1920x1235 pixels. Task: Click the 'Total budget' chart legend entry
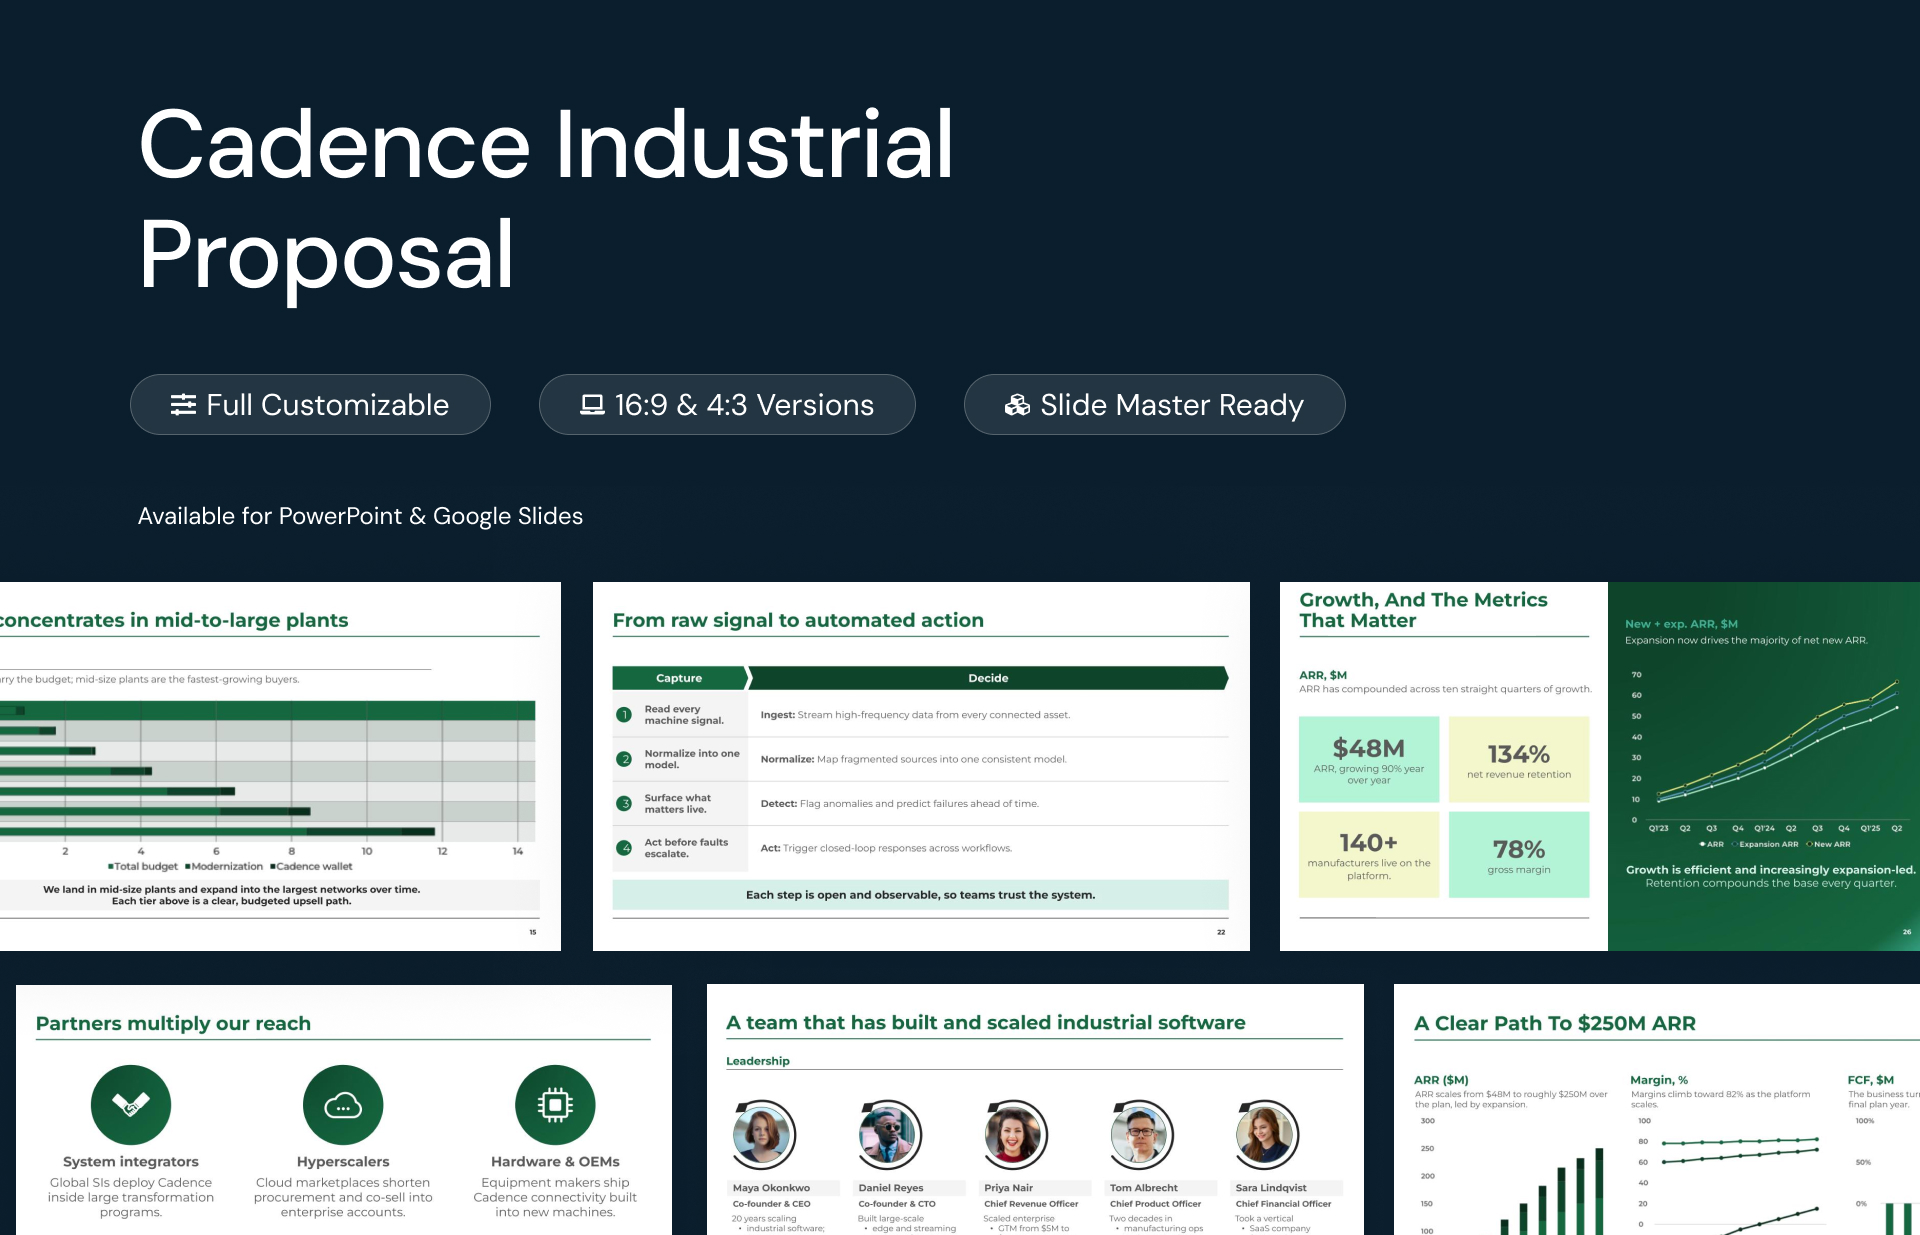(x=143, y=866)
